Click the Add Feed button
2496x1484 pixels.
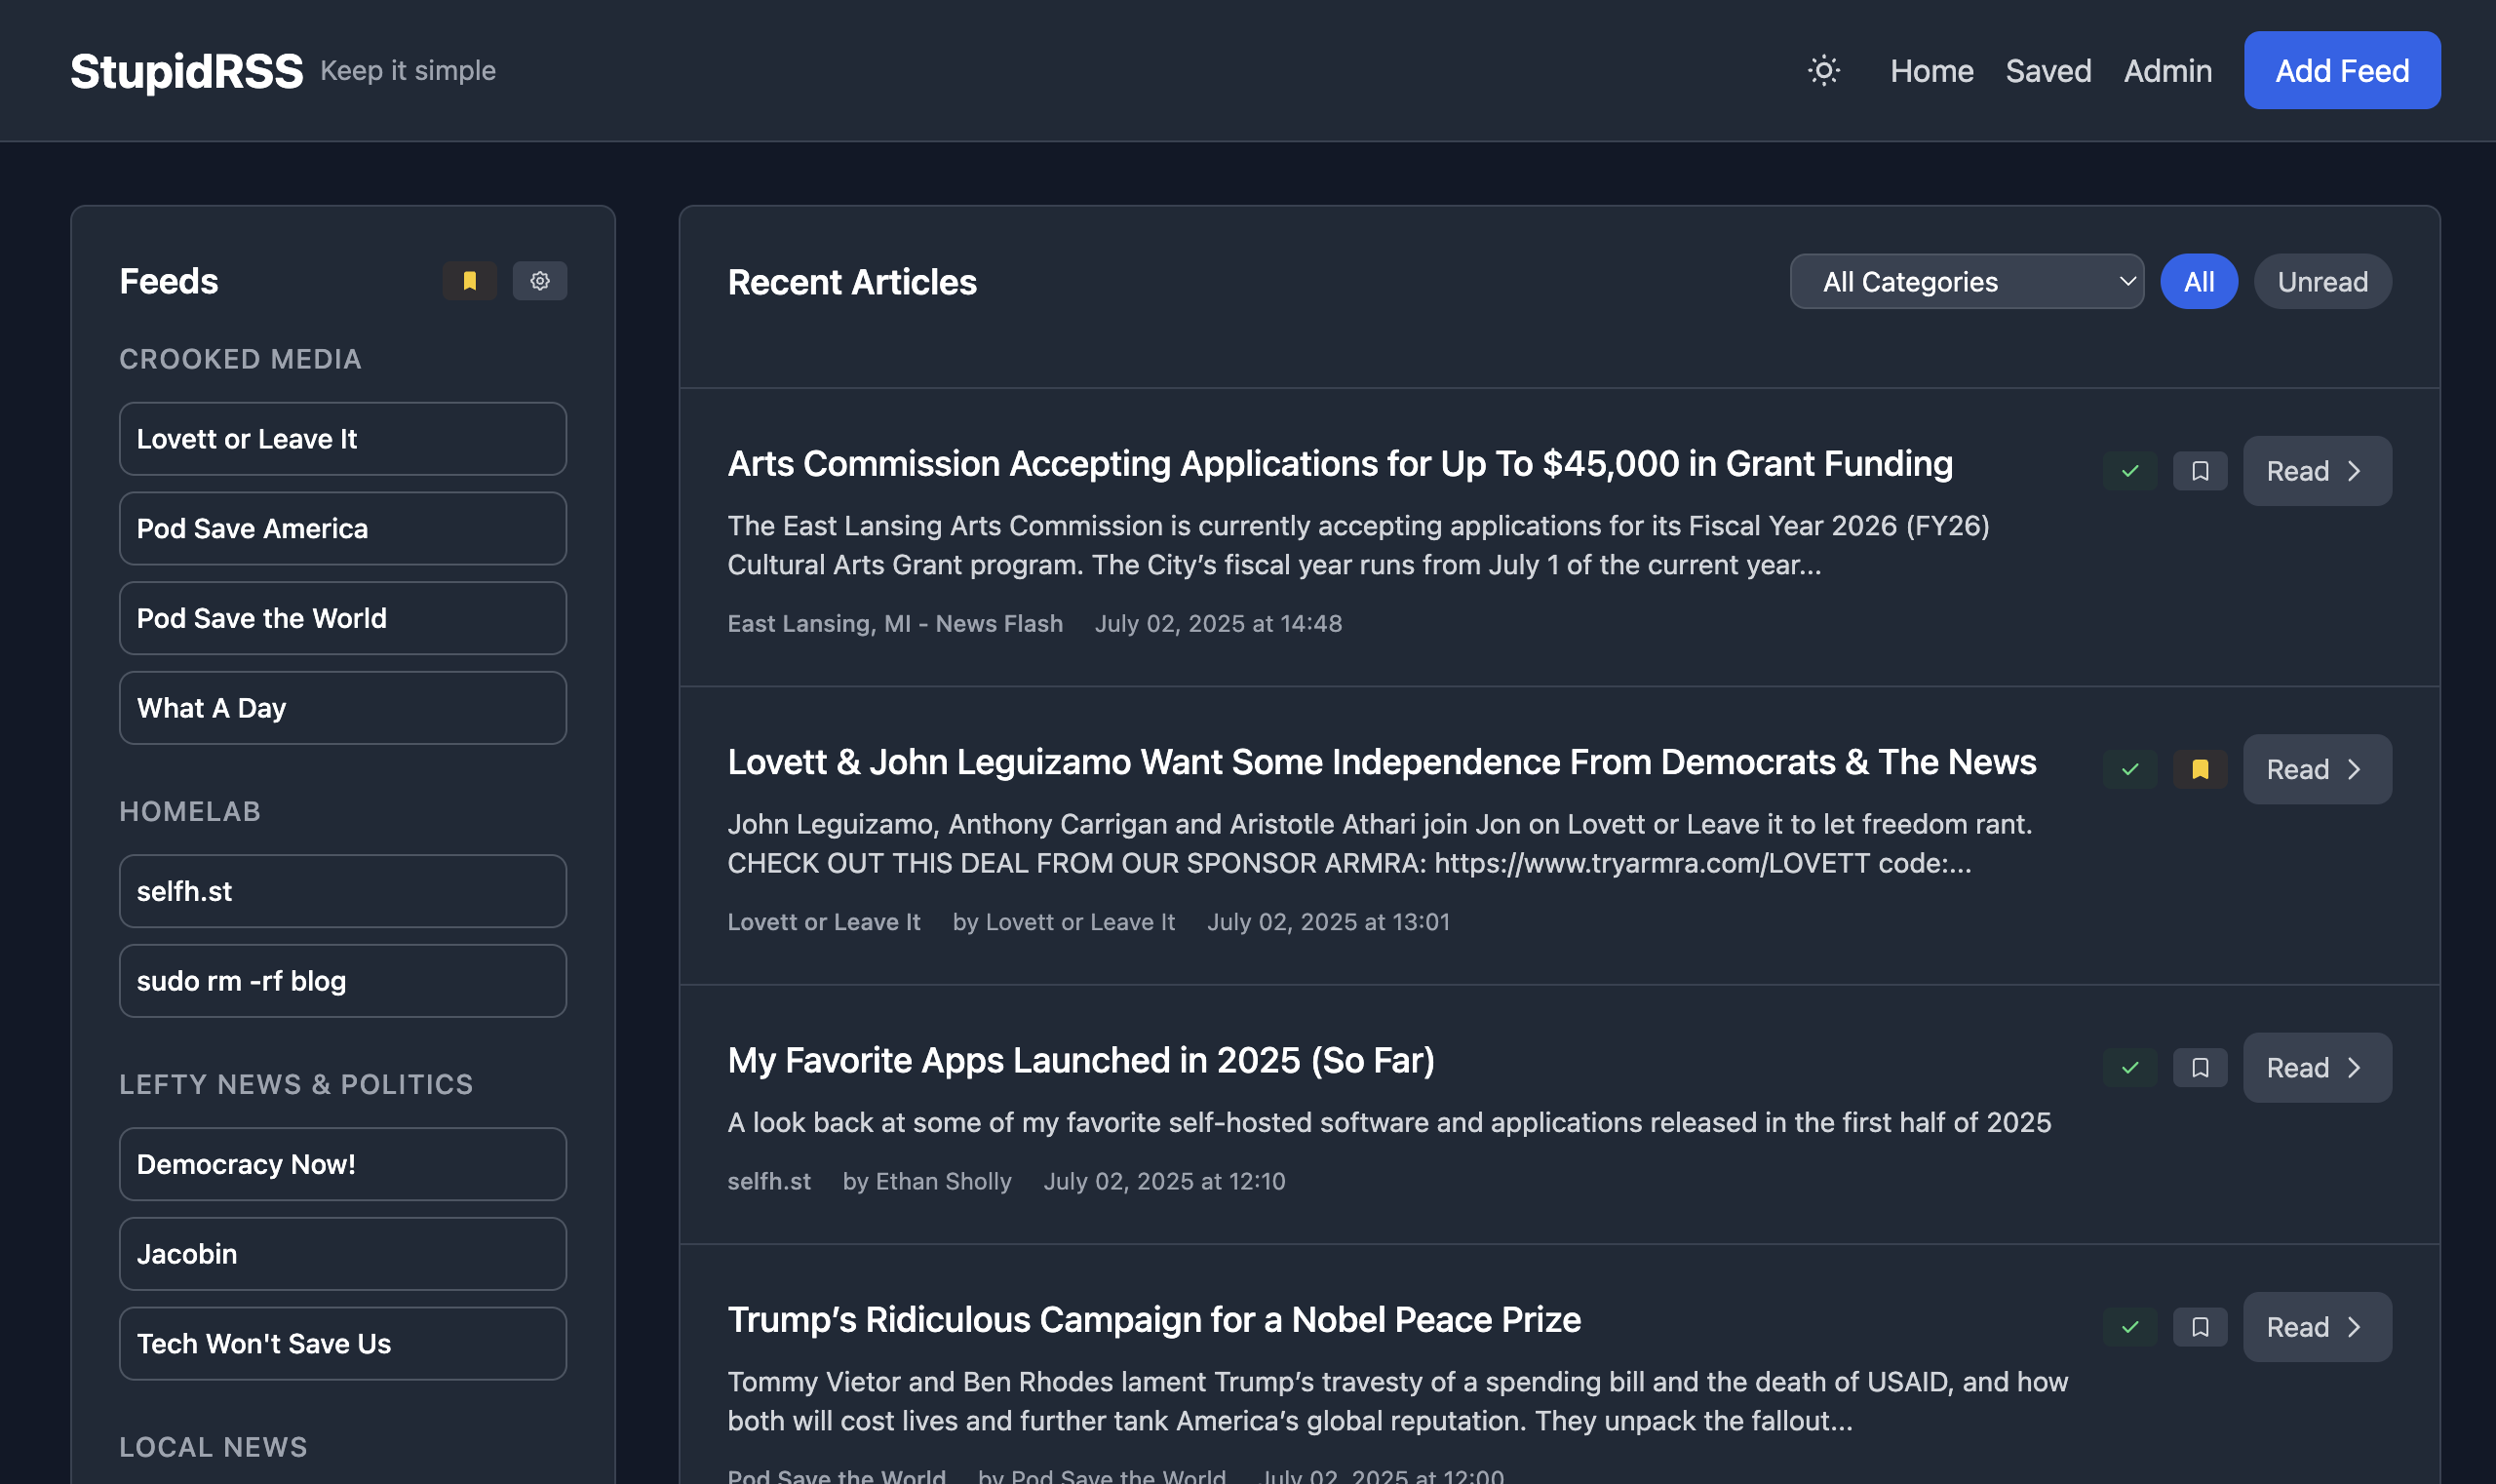click(2341, 70)
